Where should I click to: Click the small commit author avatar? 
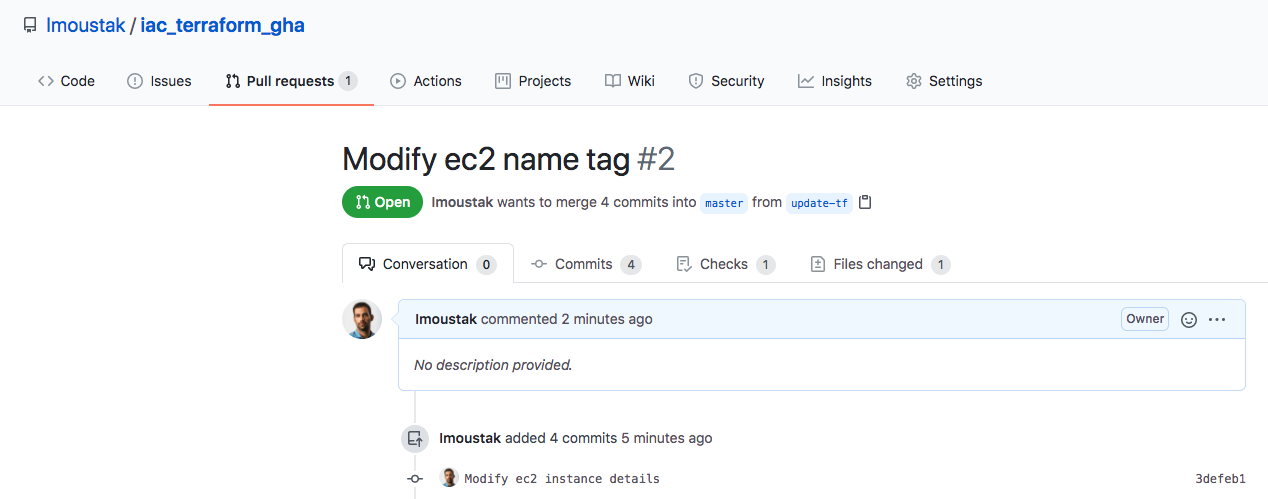(x=449, y=478)
